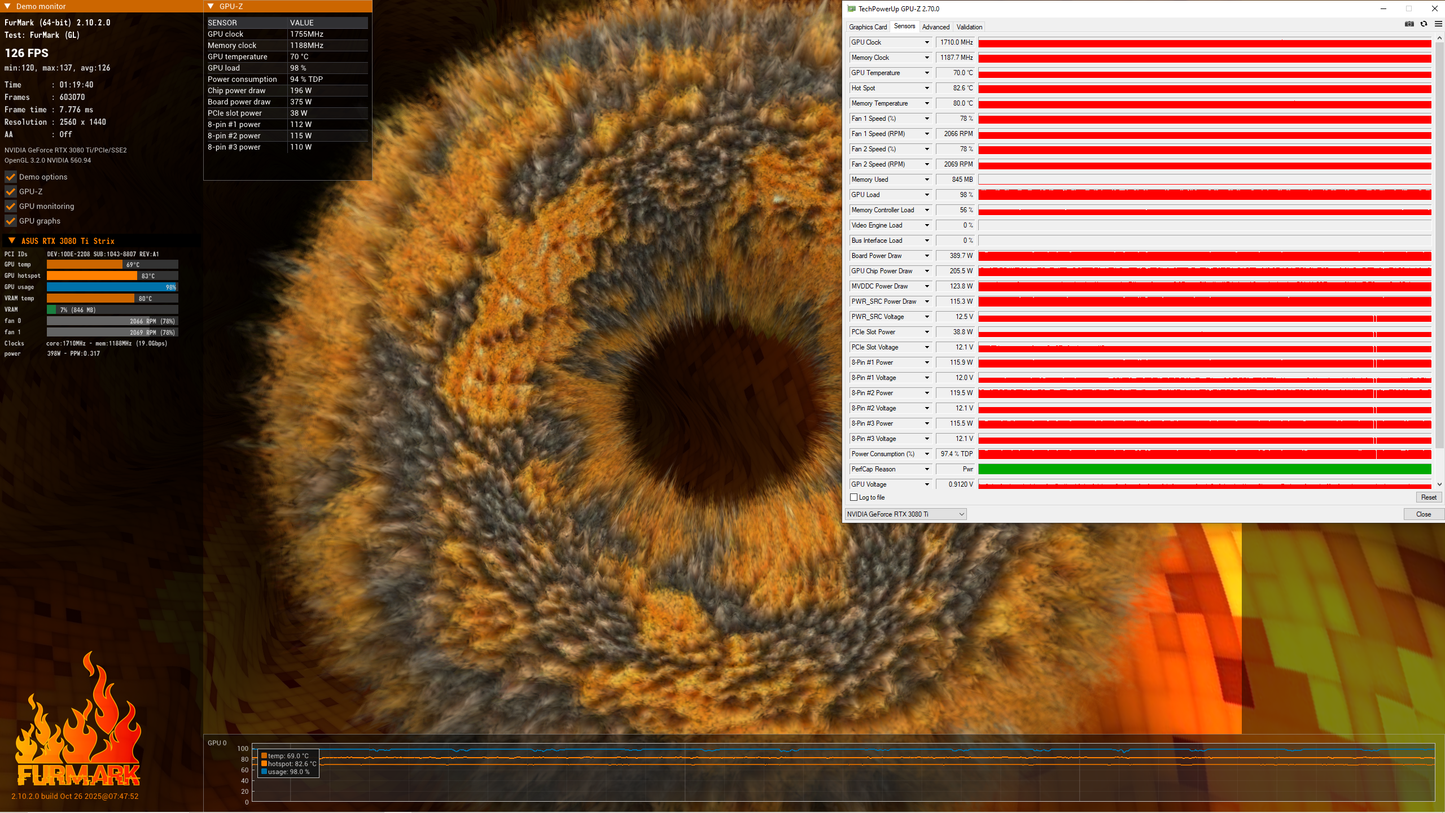This screenshot has height=813, width=1445.
Task: Click the 126 FPS readout
Action: click(26, 53)
